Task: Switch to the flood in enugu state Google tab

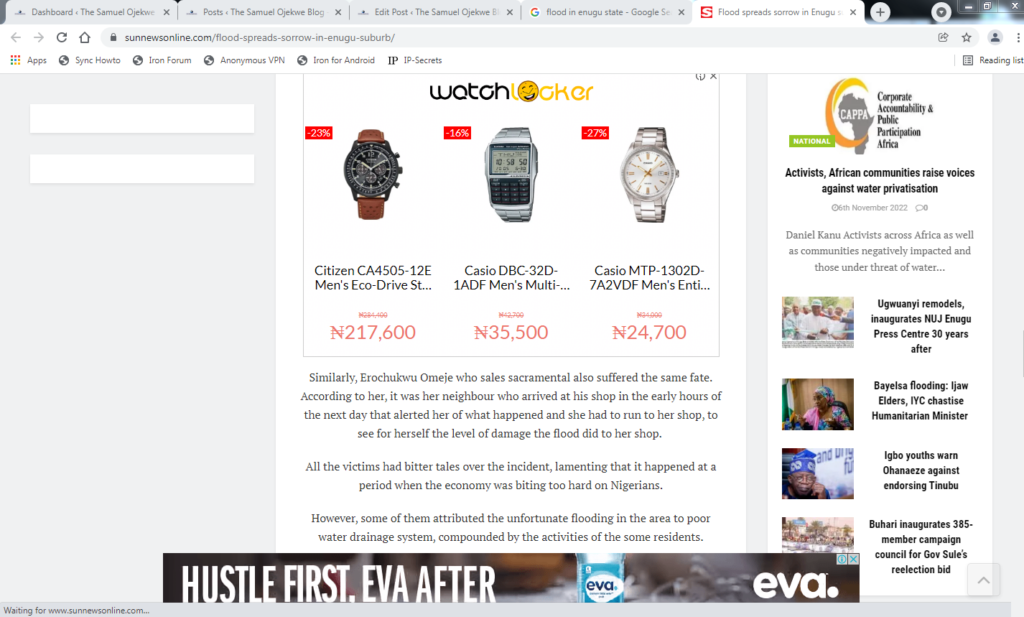Action: [607, 12]
